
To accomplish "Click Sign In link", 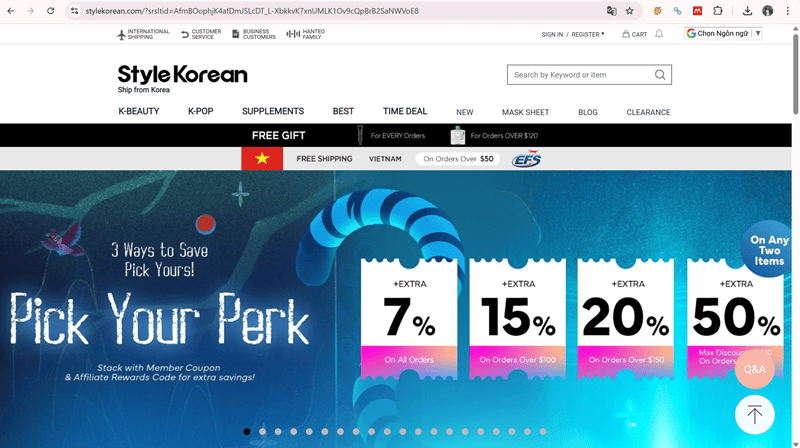I will 552,35.
